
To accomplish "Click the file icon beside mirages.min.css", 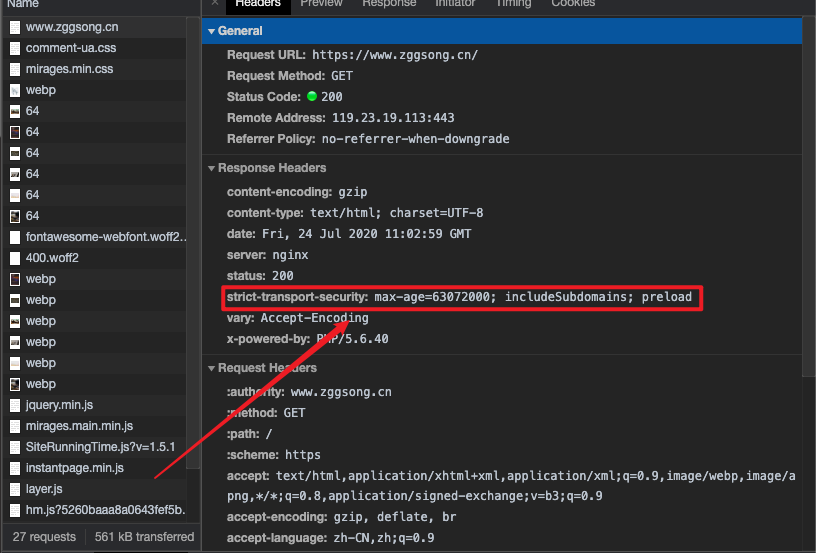I will coord(15,69).
